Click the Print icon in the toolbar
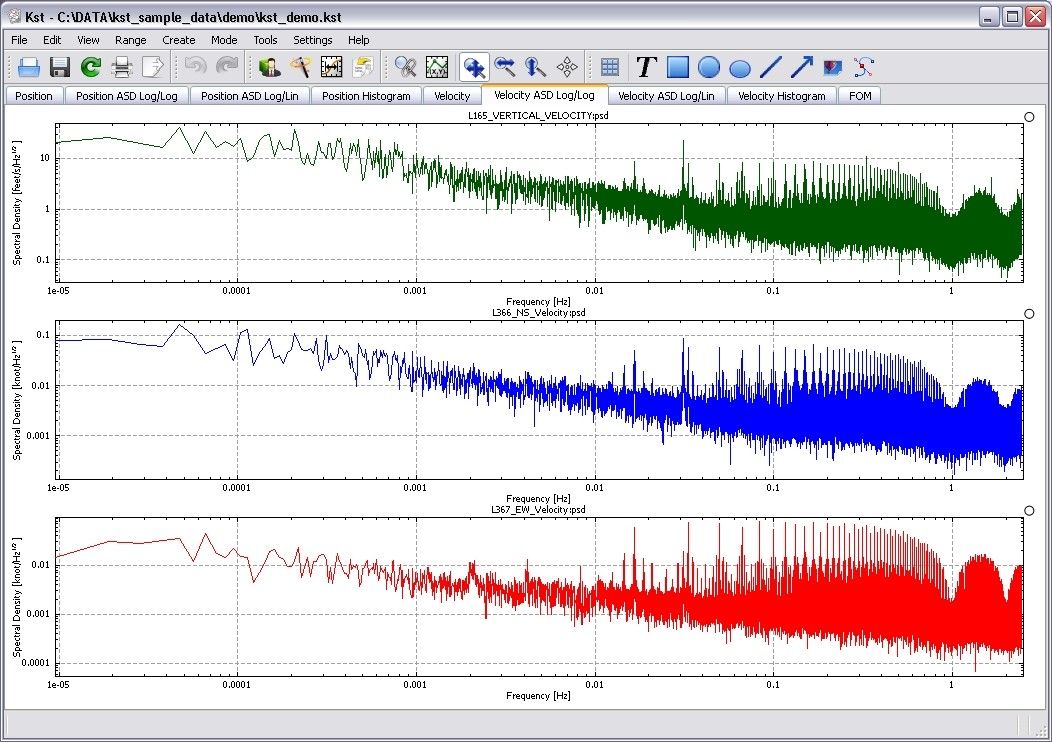The image size is (1052, 742). [122, 67]
